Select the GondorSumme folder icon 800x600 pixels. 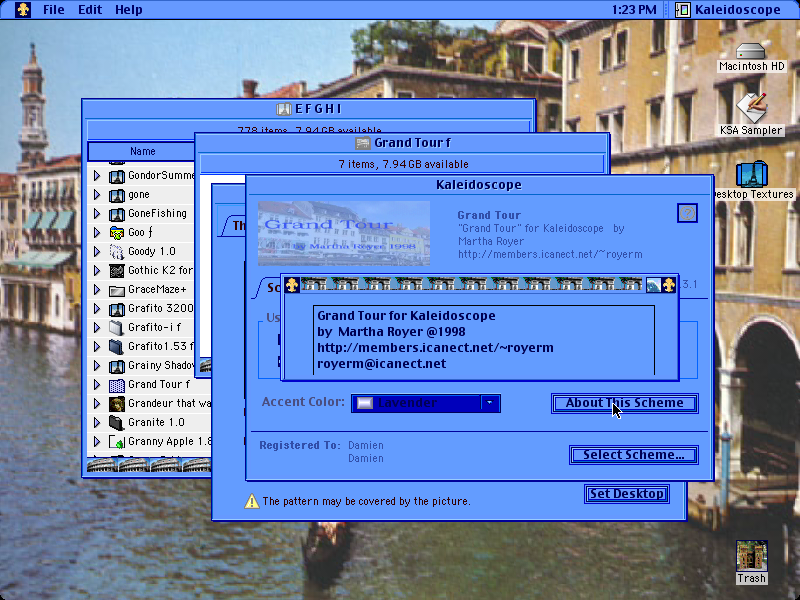[117, 176]
